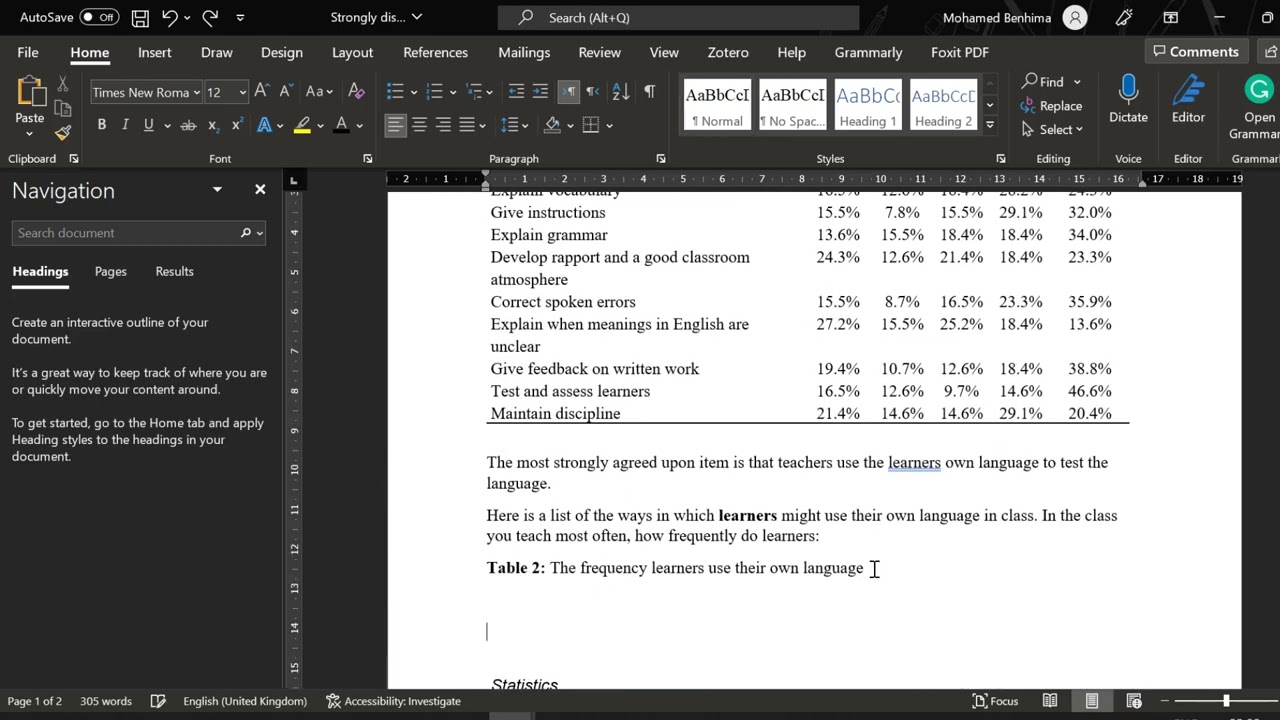Screen dimensions: 1280x720
Task: Toggle Print Layout view button
Action: coord(1092,701)
